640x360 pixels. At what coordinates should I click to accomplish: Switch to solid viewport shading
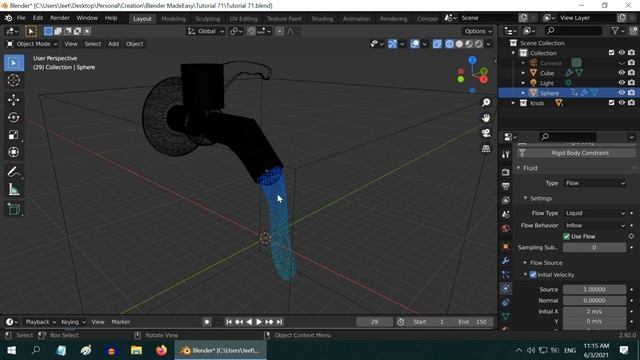pyautogui.click(x=459, y=44)
